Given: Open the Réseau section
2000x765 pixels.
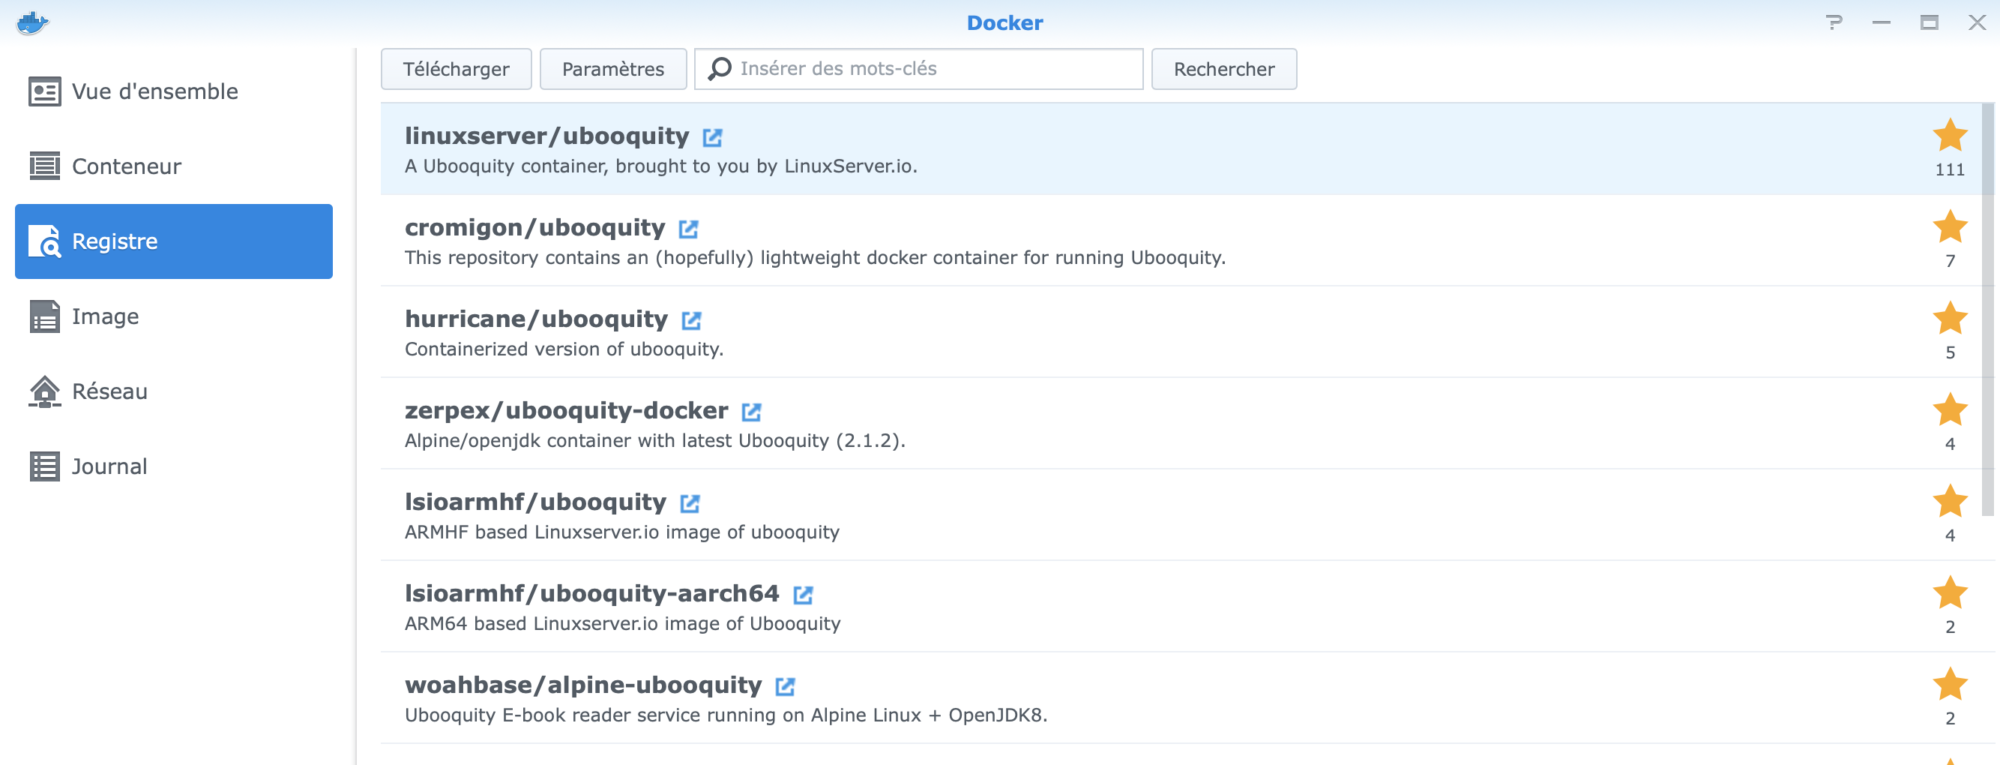Looking at the screenshot, I should [174, 391].
